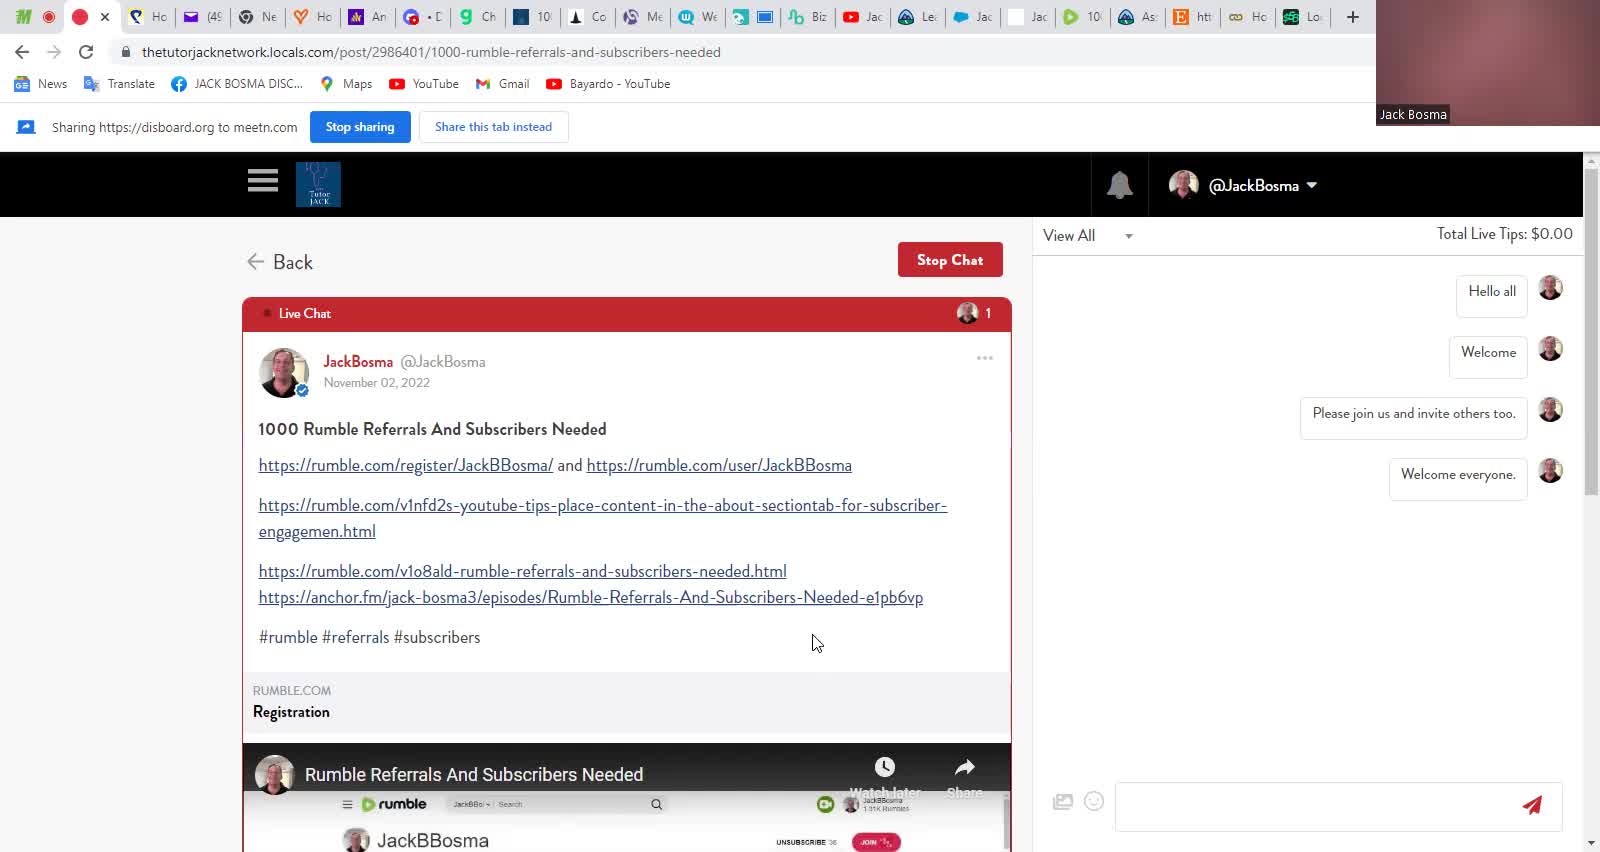This screenshot has height=852, width=1600.
Task: Open the Maps bookmark
Action: coord(346,84)
